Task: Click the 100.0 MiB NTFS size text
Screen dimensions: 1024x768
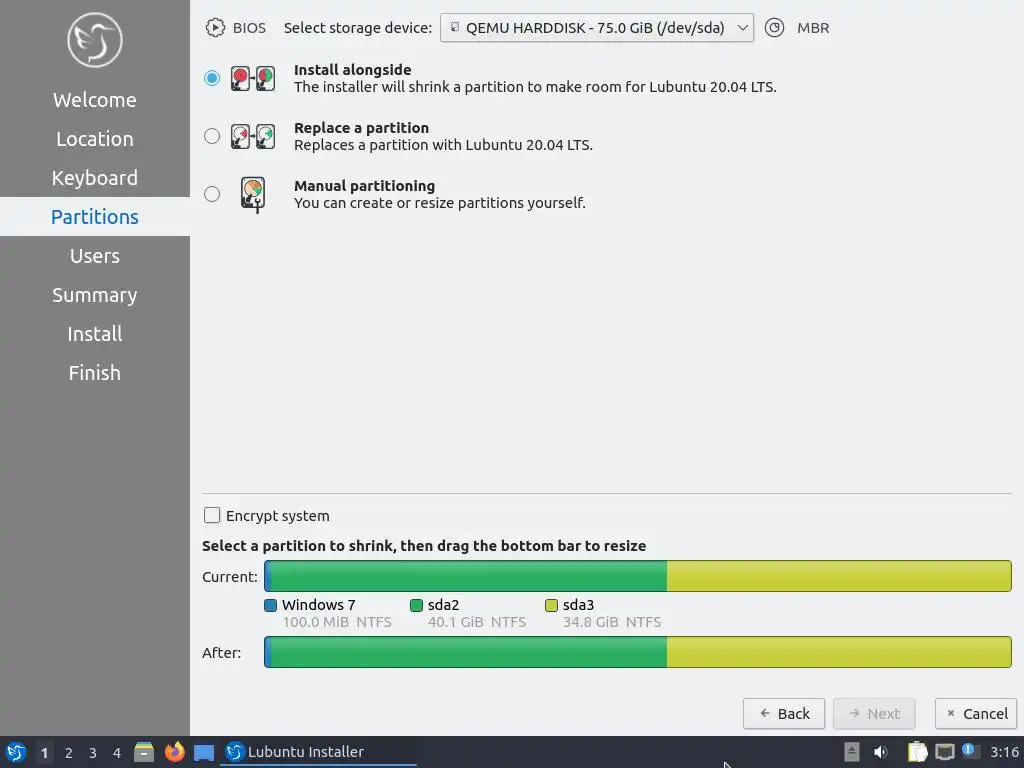Action: tap(337, 622)
